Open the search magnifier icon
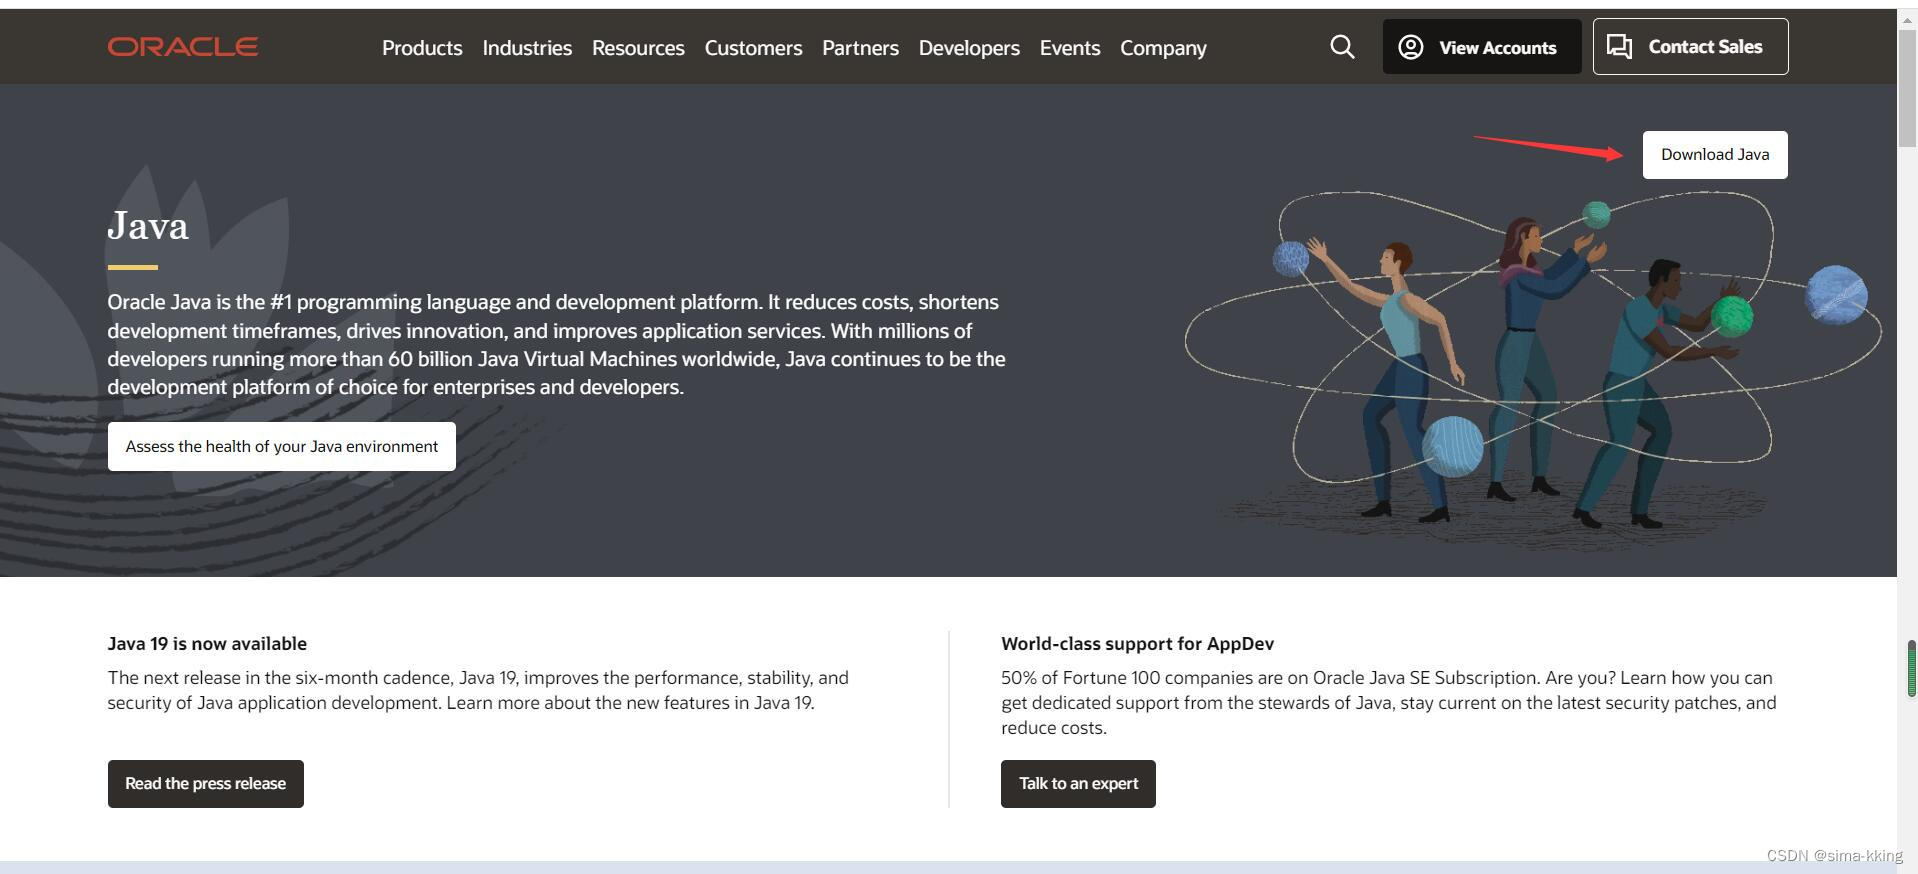The width and height of the screenshot is (1918, 874). tap(1342, 47)
